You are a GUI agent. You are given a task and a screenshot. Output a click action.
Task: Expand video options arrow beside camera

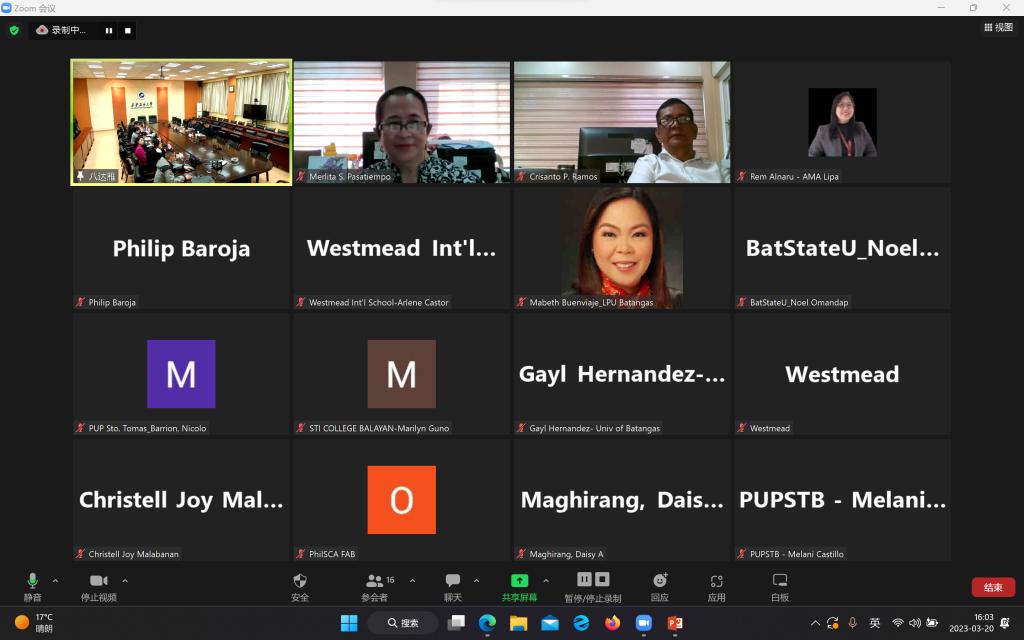pos(125,580)
